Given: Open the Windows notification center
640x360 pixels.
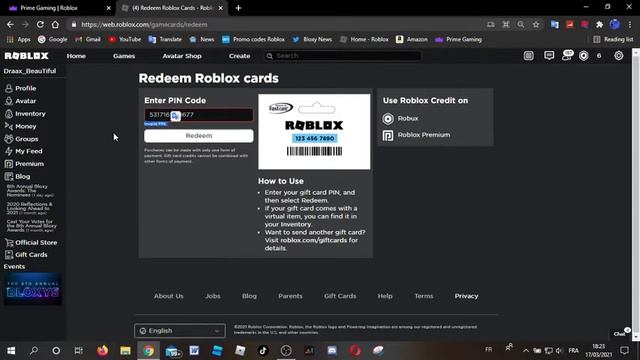Looking at the screenshot, I should (x=624, y=351).
